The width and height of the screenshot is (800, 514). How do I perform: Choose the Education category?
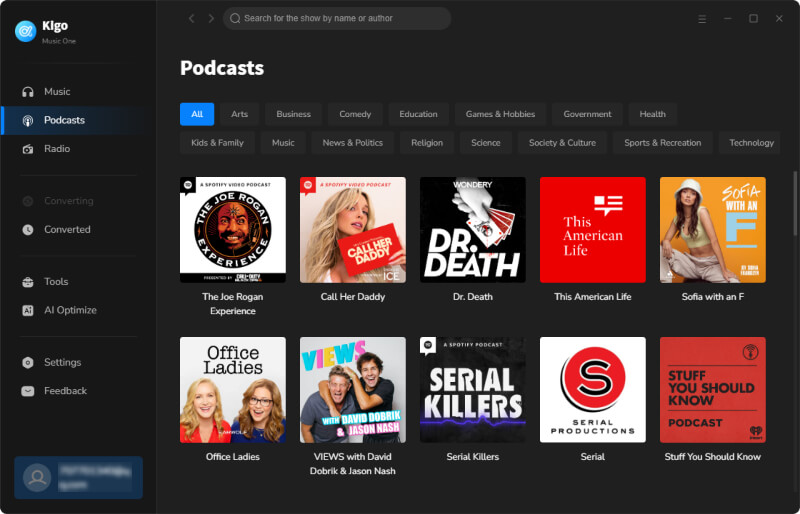click(418, 114)
